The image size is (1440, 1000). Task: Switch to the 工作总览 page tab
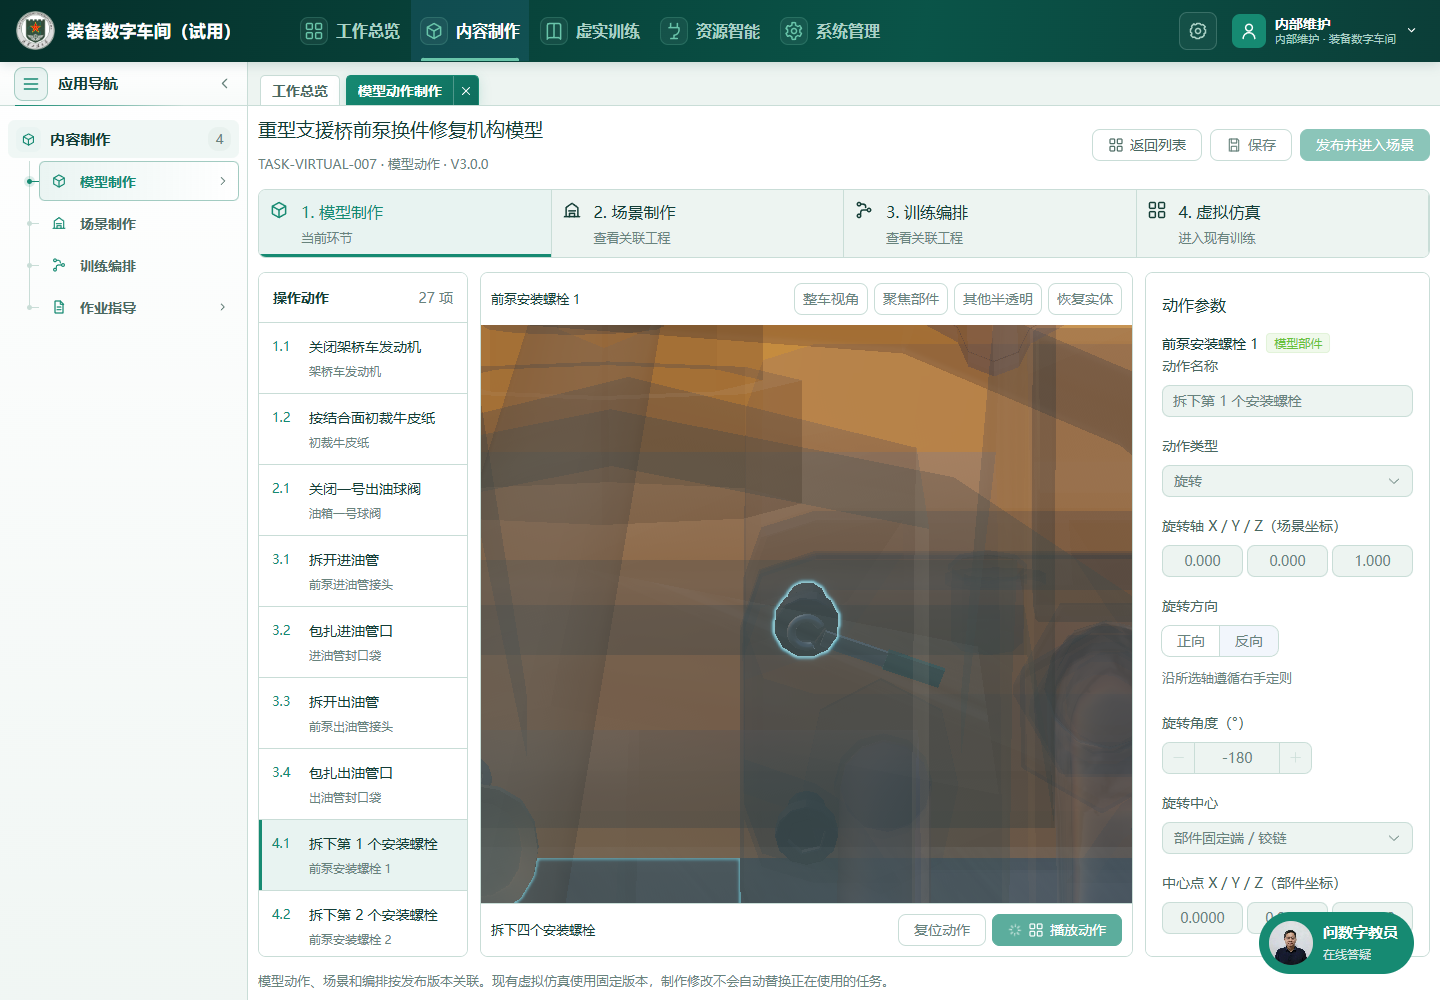click(x=300, y=91)
